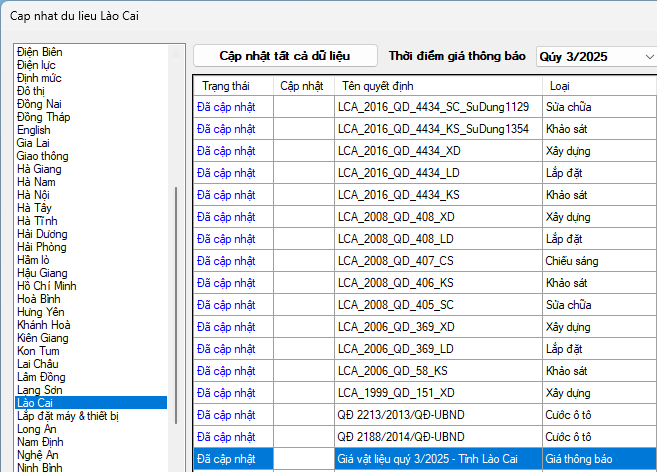This screenshot has width=657, height=472.
Task: Click 'Đã cập nhật' link for LCA_2016_QD_4434_XD
Action: pos(226,151)
